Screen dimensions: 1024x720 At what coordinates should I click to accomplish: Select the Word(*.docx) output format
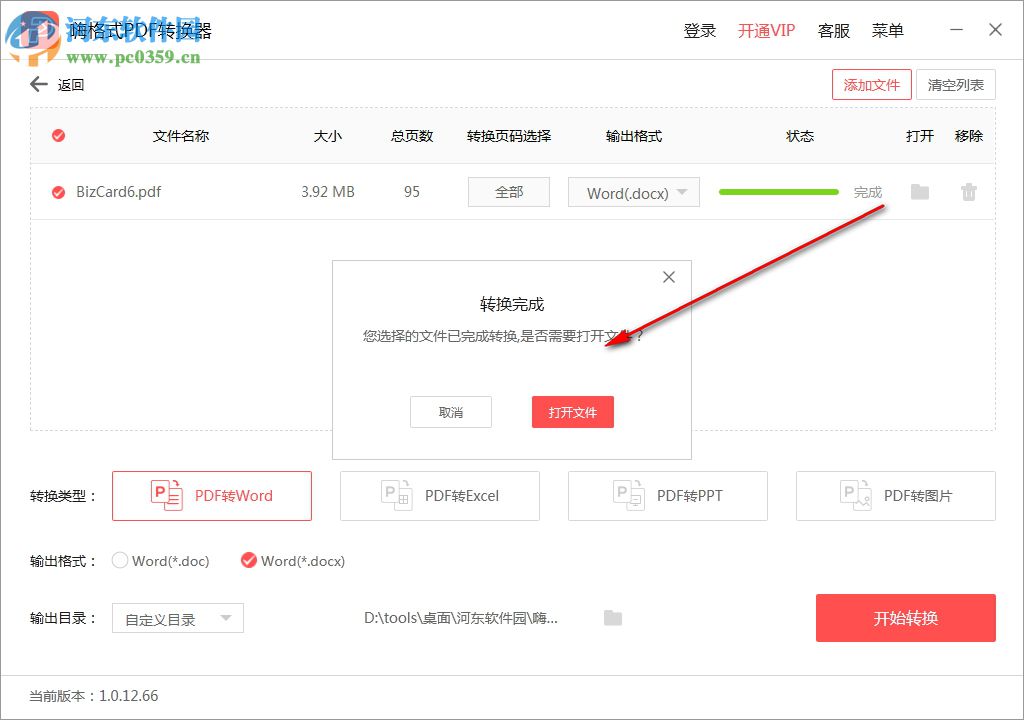248,561
